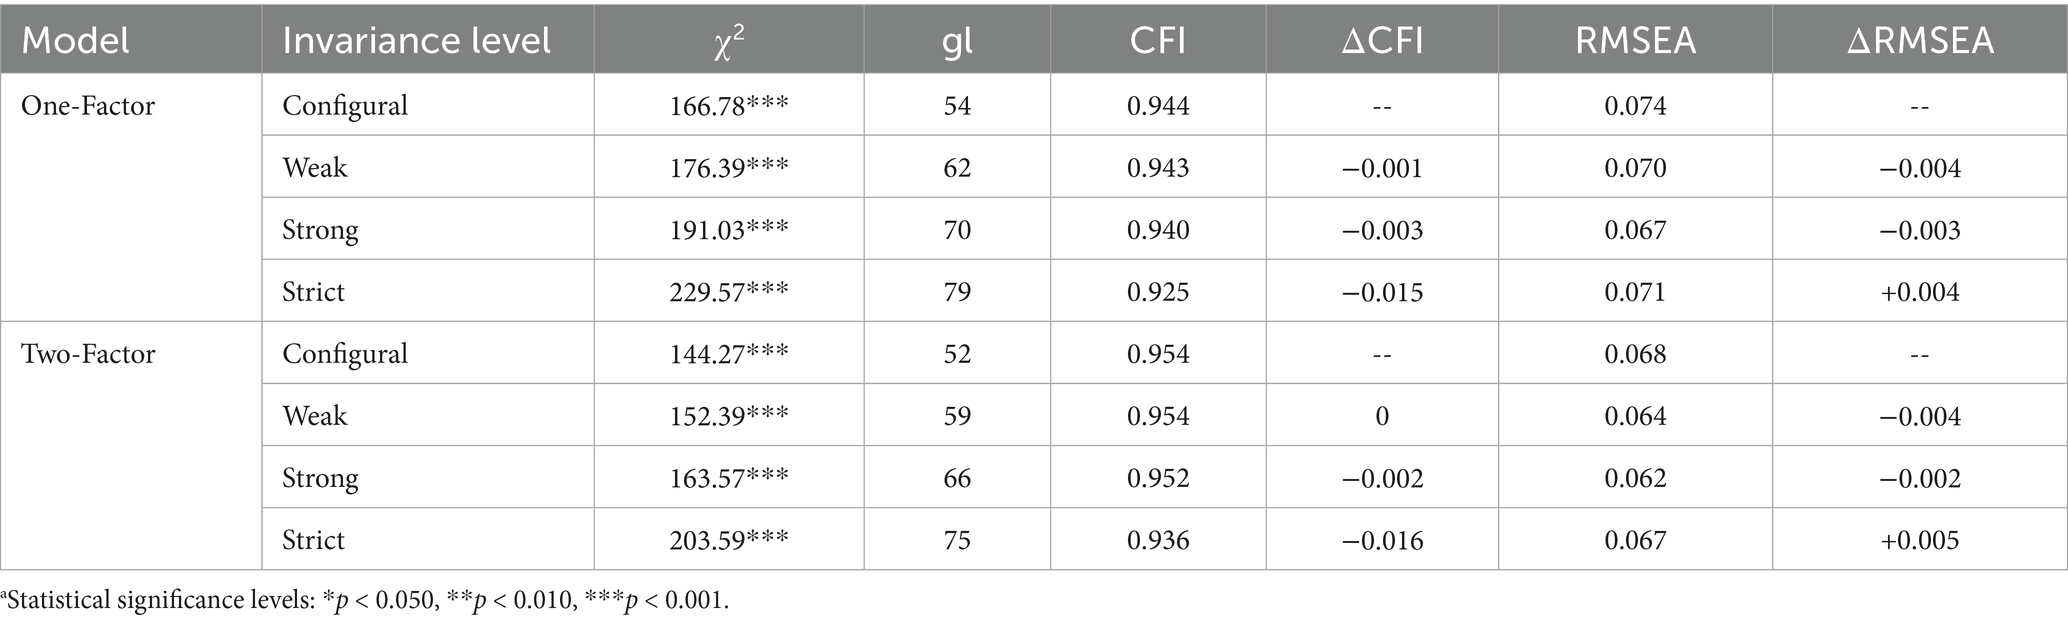Image resolution: width=2068 pixels, height=624 pixels.
Task: Click the Invariance level column header
Action: (x=416, y=41)
